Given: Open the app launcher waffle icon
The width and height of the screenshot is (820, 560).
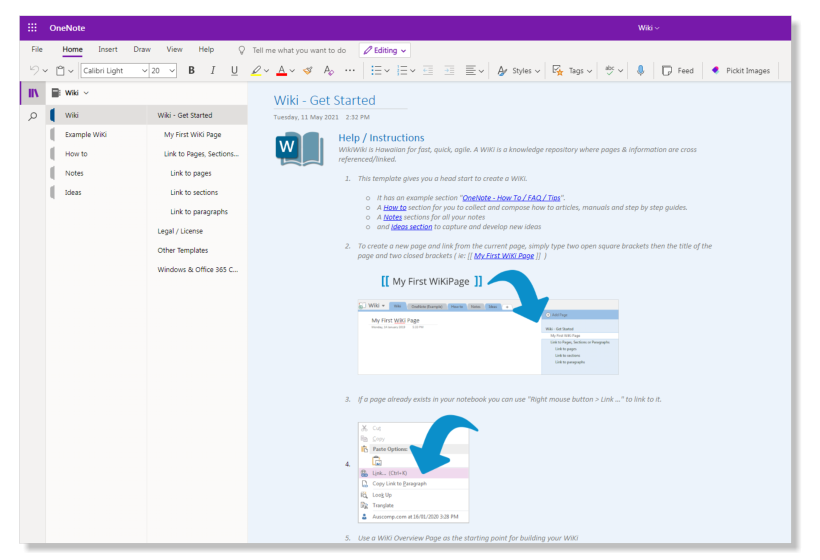Looking at the screenshot, I should coord(32,28).
